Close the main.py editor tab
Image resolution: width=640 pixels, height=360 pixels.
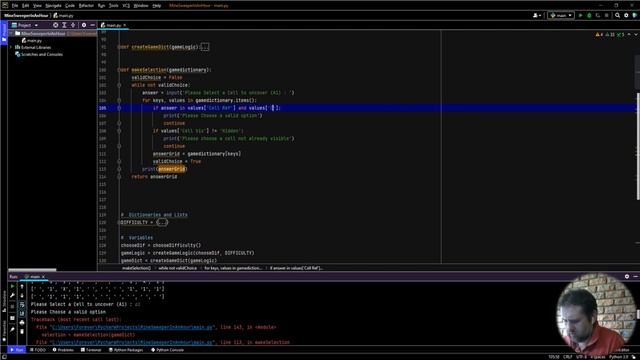coord(125,25)
